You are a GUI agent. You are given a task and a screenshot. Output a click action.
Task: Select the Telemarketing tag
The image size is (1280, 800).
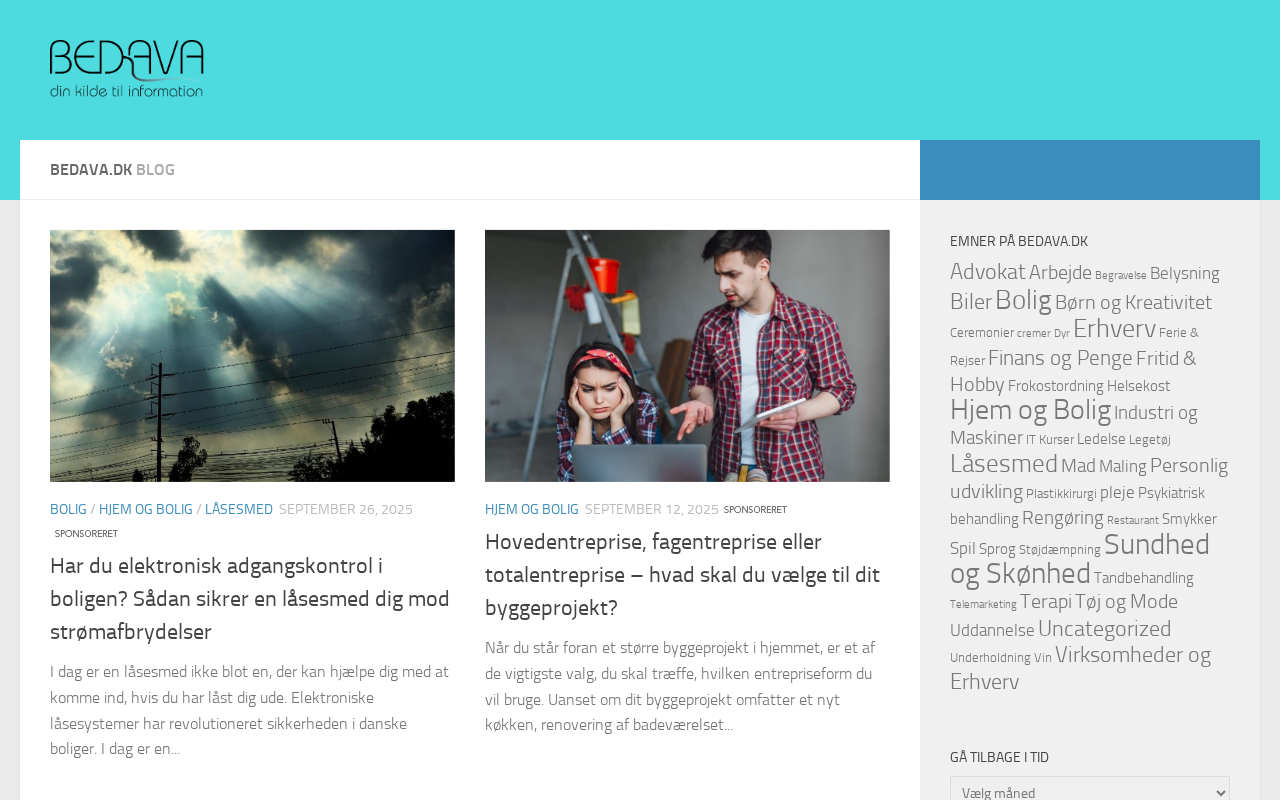click(x=983, y=604)
